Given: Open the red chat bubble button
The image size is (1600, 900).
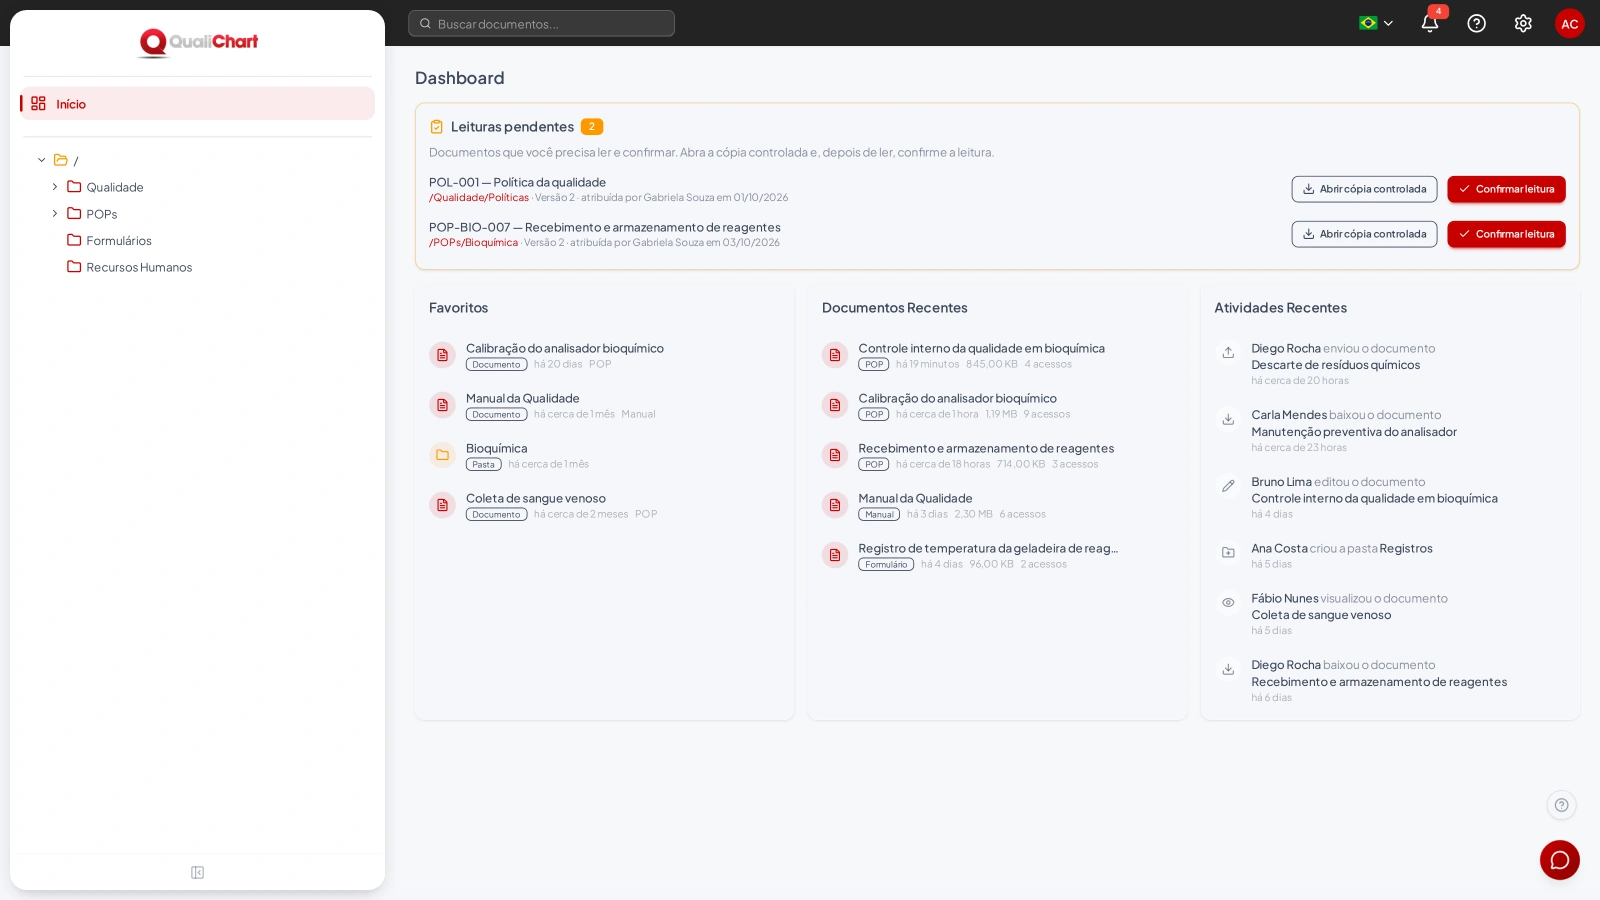Looking at the screenshot, I should point(1560,860).
